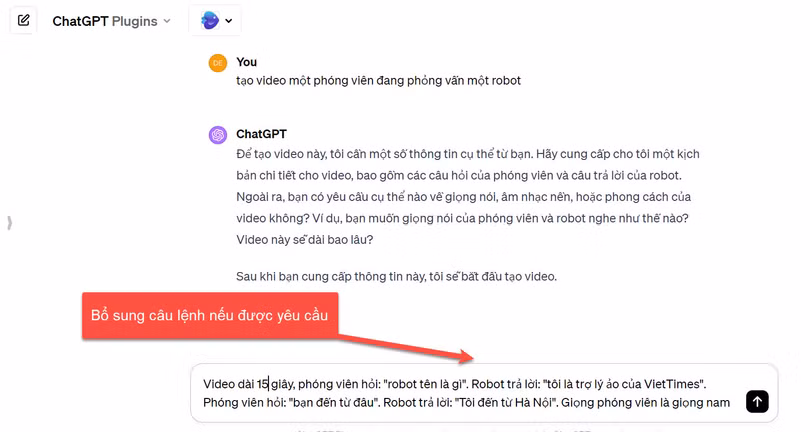Click reply line starting "Để tạo video này"
Screen dimensions: 810x432
tap(468, 154)
